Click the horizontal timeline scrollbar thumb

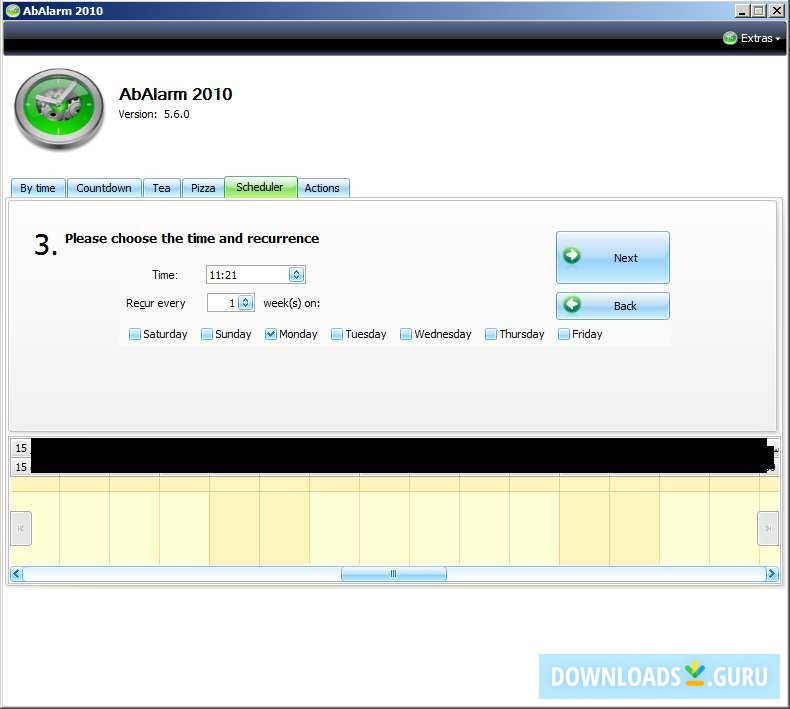(393, 574)
